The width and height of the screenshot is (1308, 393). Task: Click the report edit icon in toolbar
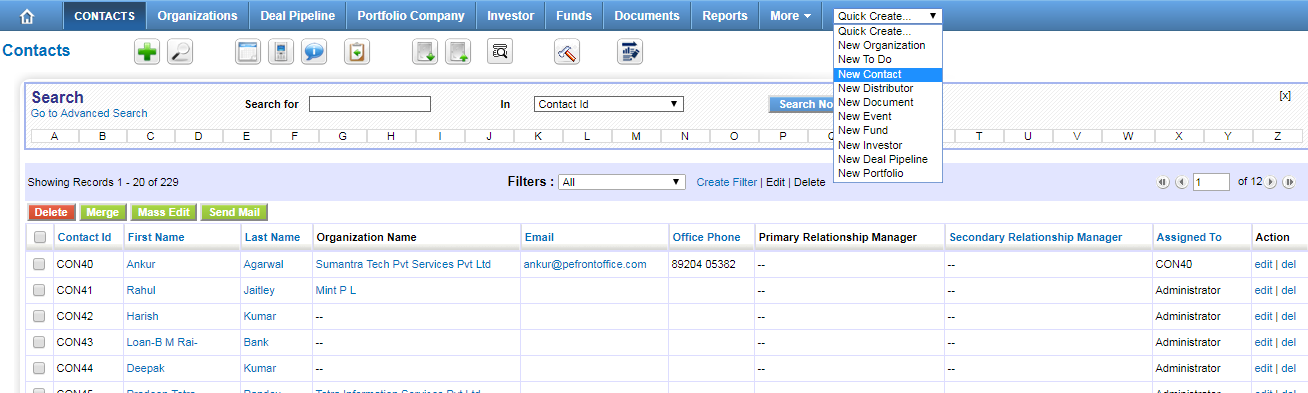tap(630, 52)
